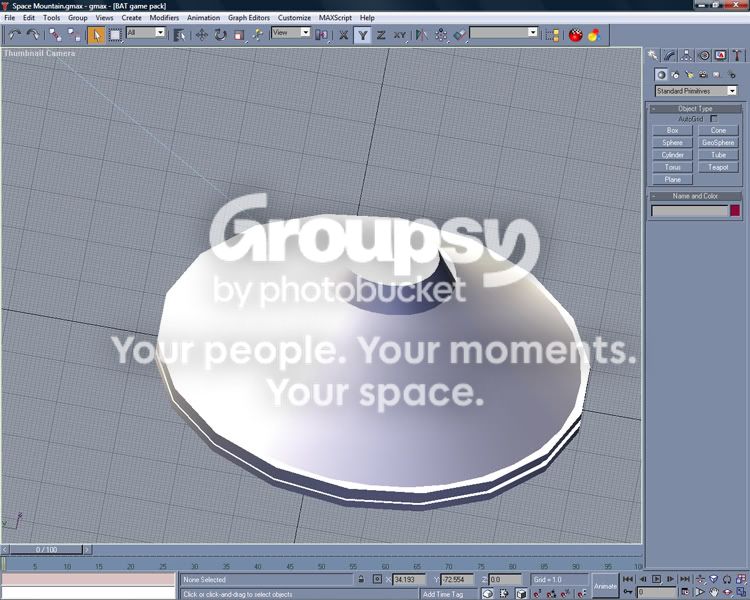The width and height of the screenshot is (750, 600).
Task: Collapse the Name and Color rollout
Action: tap(695, 196)
